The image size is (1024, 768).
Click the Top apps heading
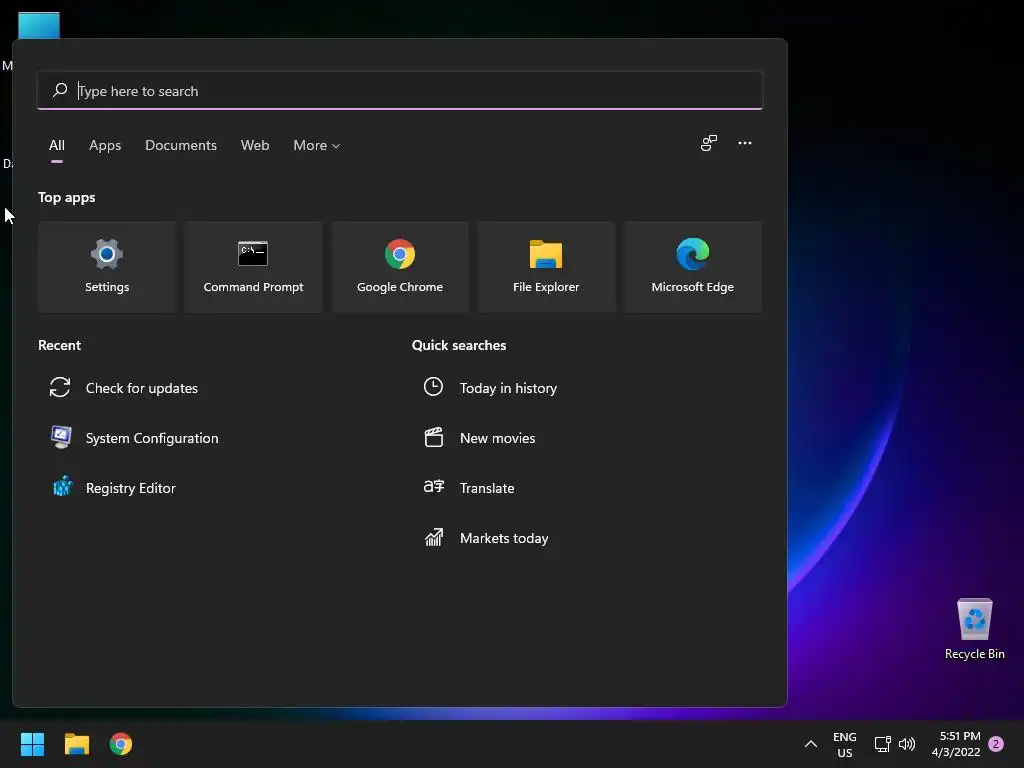click(x=67, y=197)
